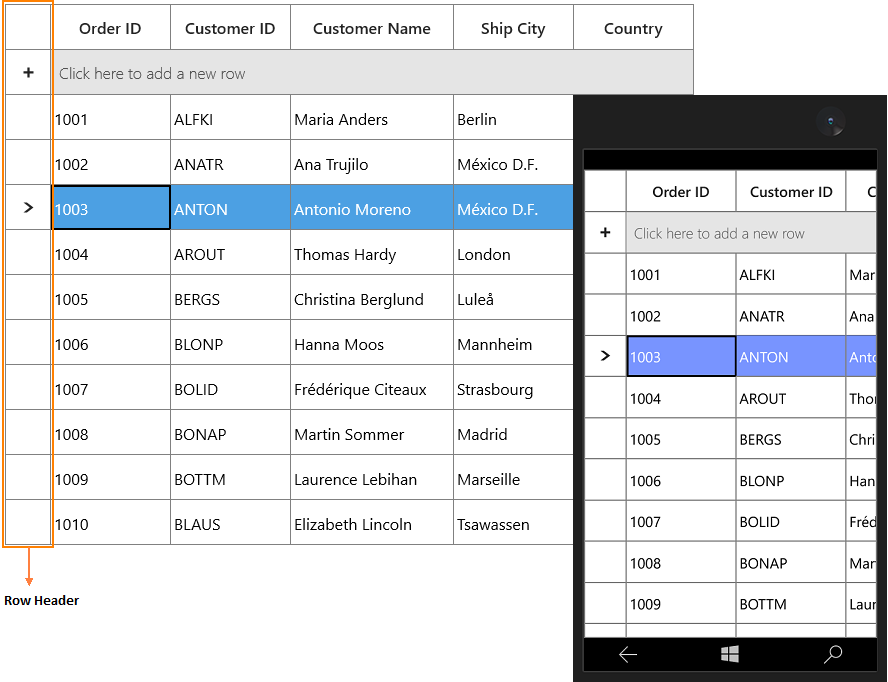
Task: Select cell ALFKI in desktop grid
Action: coord(230,118)
